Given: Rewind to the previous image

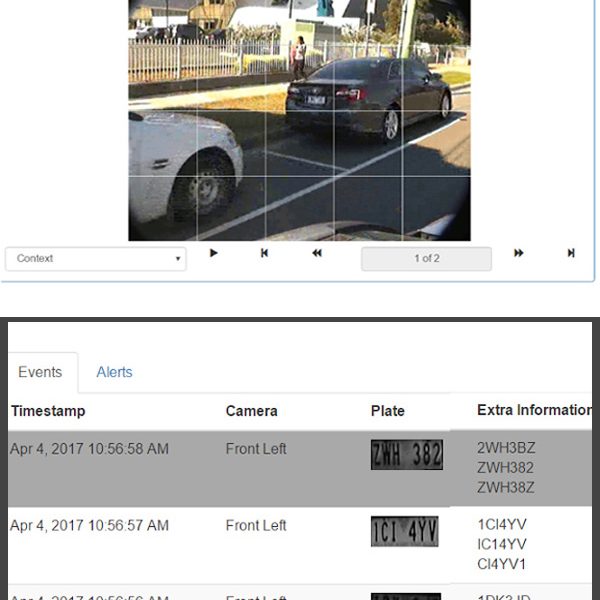Looking at the screenshot, I should pyautogui.click(x=316, y=253).
